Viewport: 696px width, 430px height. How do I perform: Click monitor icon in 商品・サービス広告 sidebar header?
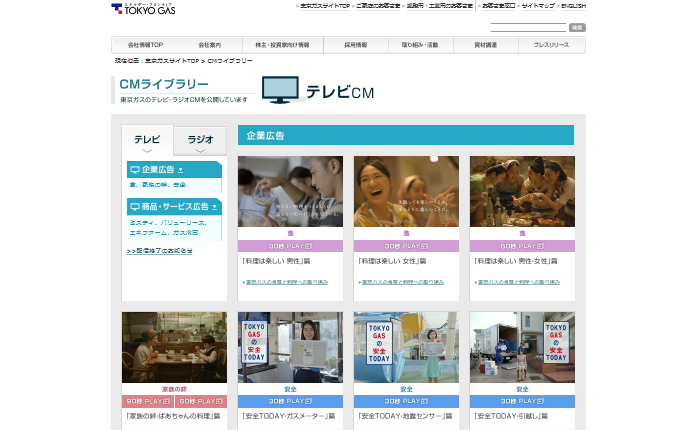[x=135, y=207]
